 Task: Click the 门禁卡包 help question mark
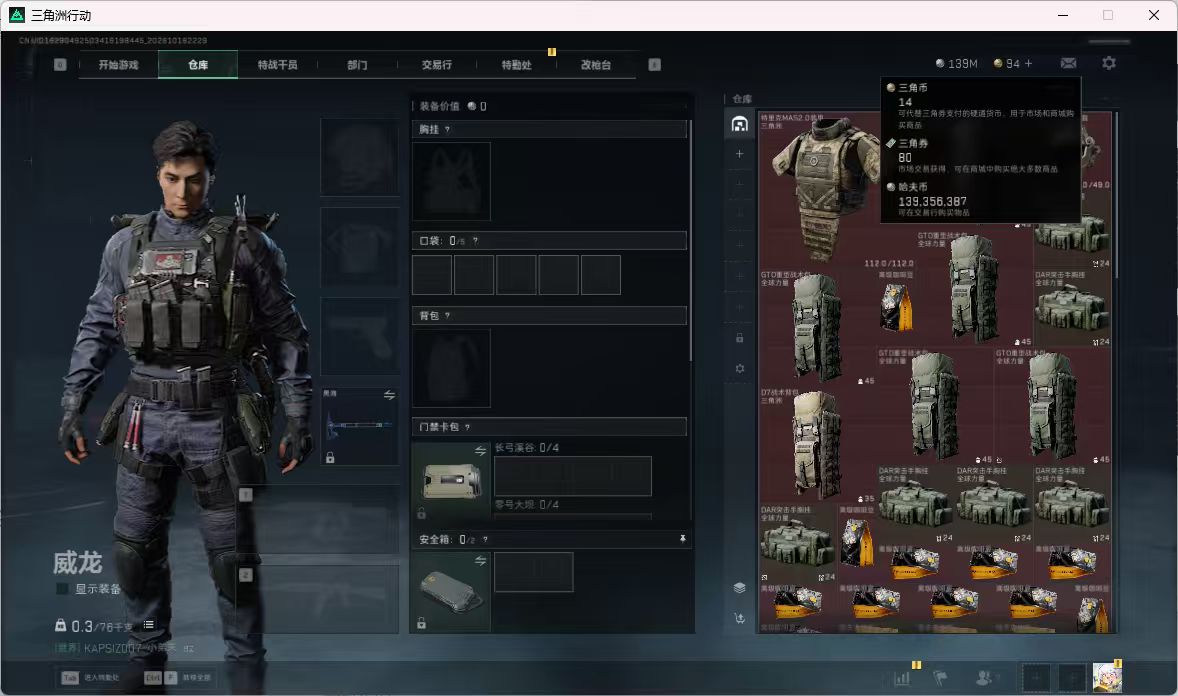coord(467,427)
